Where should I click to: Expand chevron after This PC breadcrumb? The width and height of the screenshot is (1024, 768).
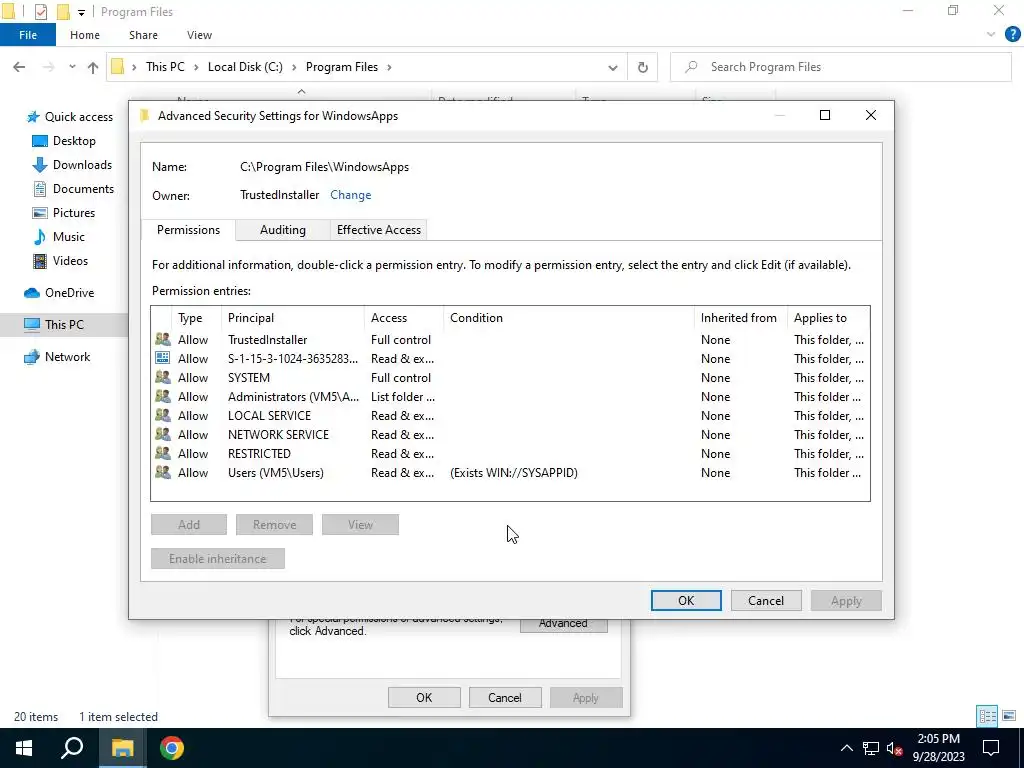tap(197, 67)
